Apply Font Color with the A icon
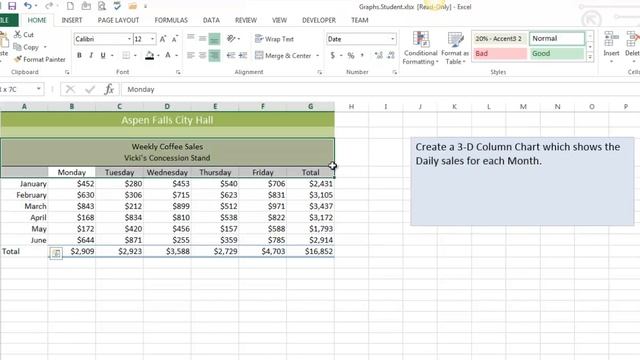 (168, 55)
